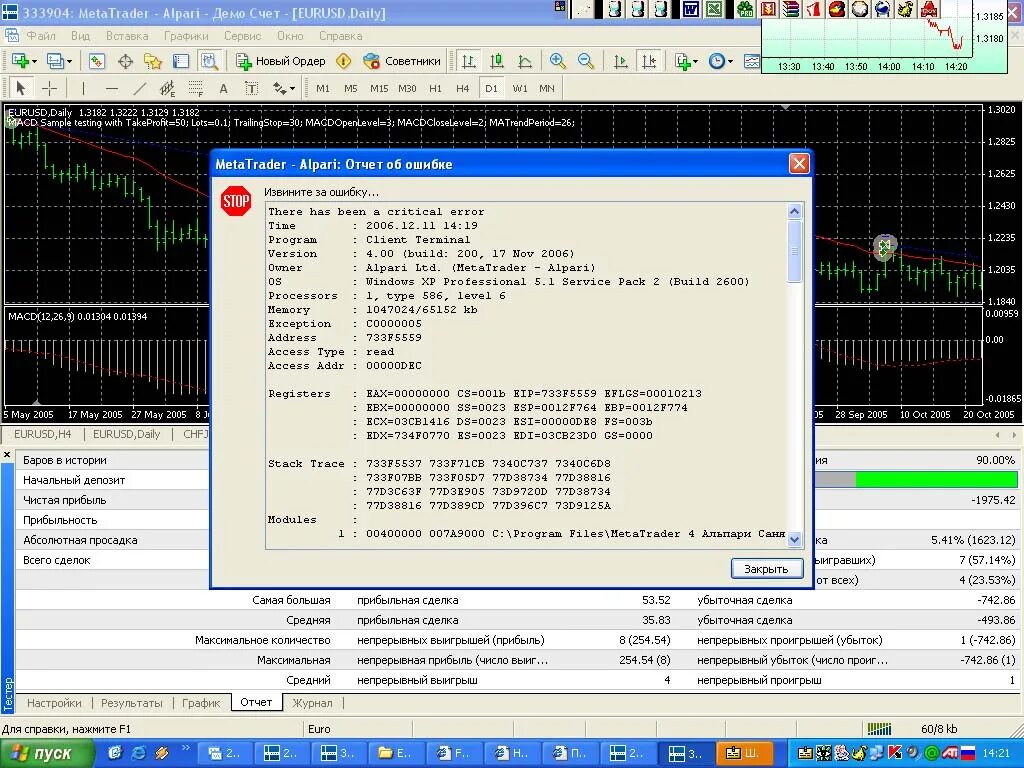
Task: Switch timeframe to M15
Action: 379,88
